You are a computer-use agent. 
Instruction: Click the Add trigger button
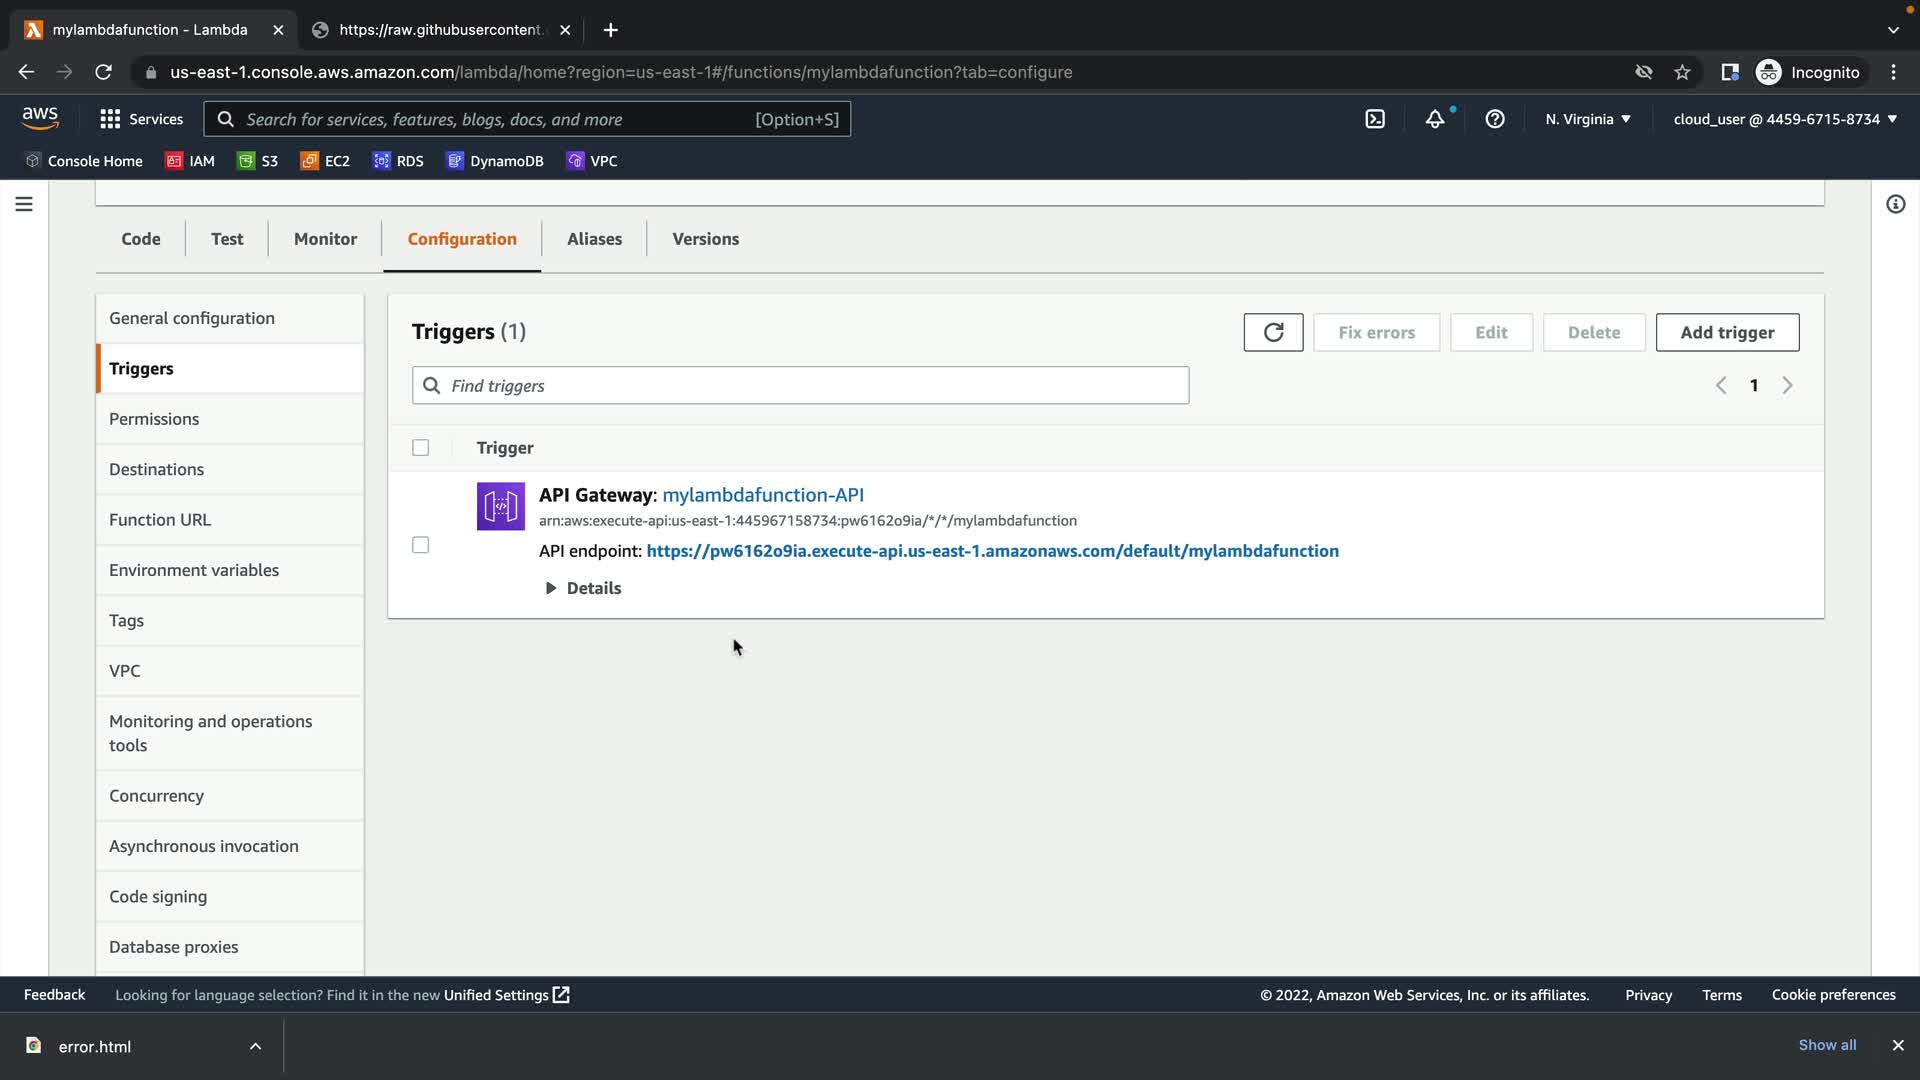pos(1727,332)
